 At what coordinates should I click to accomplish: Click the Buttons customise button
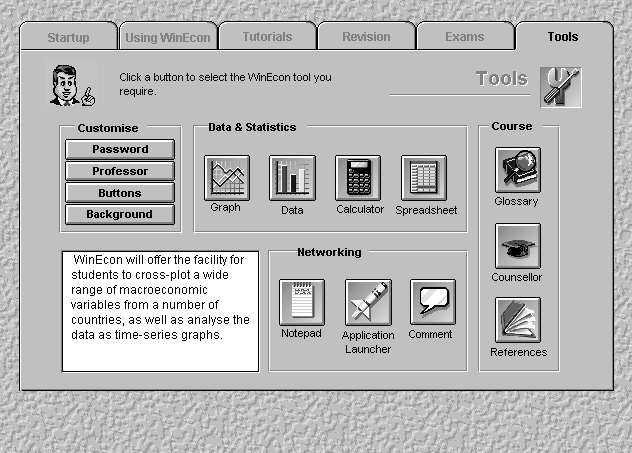tap(120, 193)
